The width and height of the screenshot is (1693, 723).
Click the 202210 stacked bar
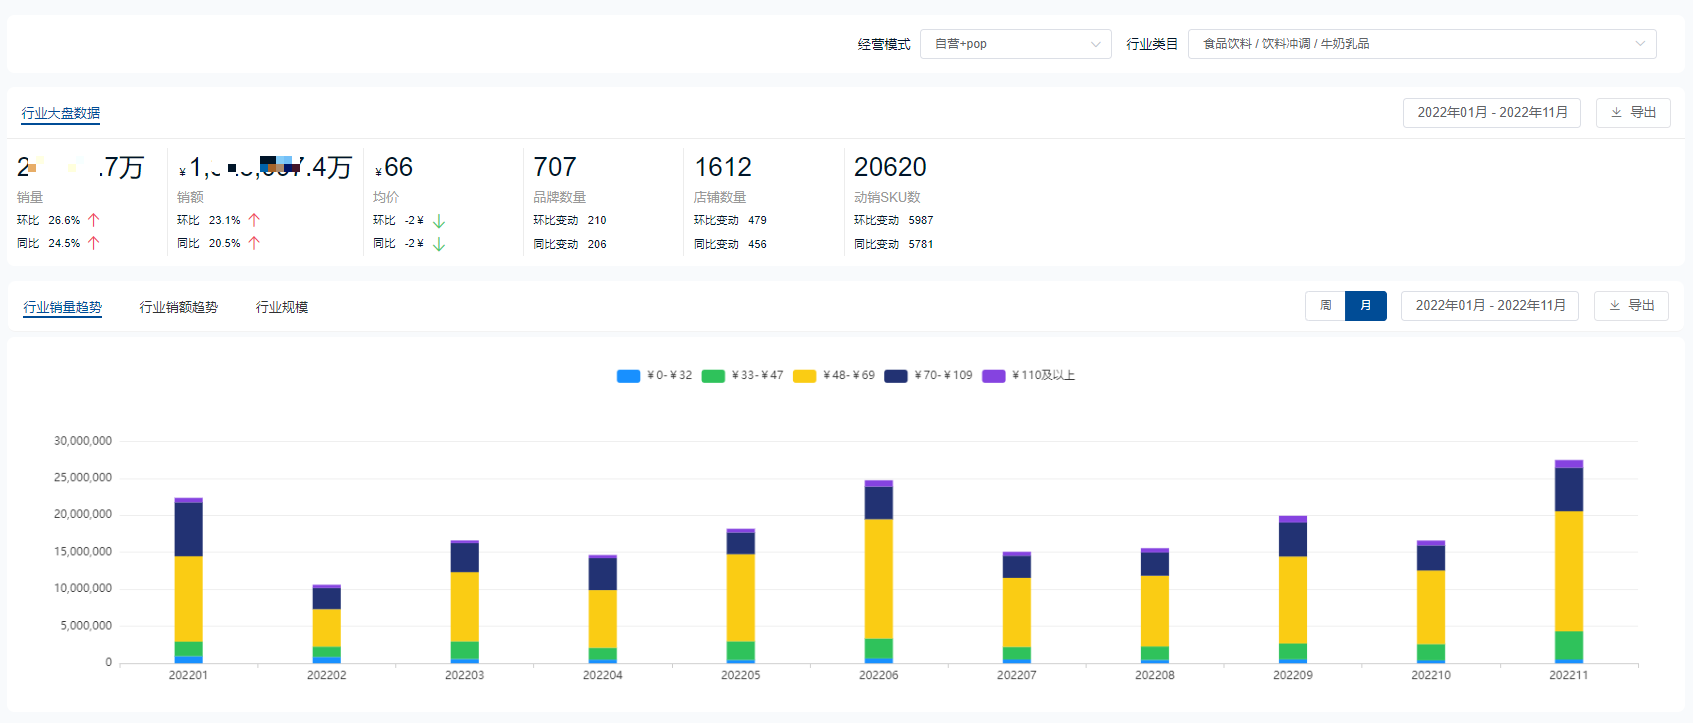(1431, 602)
